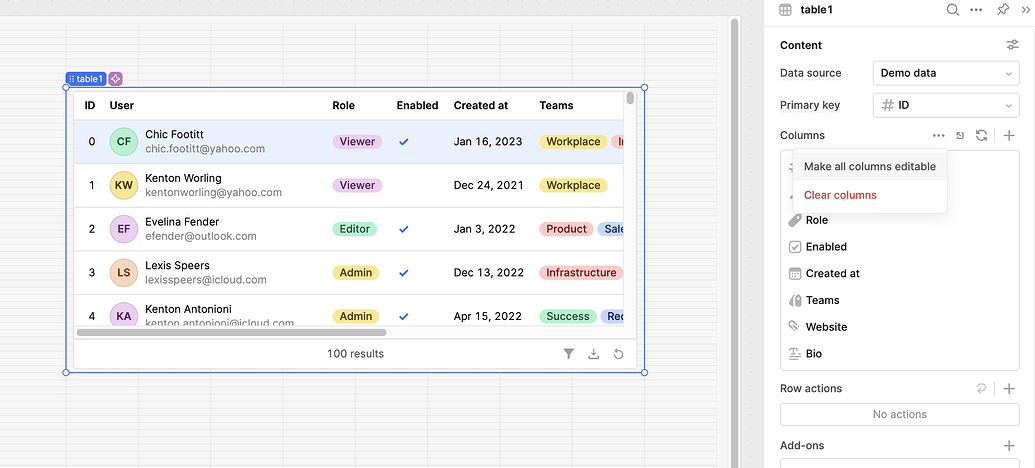
Task: Click the table icon beside table1 title
Action: 785,10
